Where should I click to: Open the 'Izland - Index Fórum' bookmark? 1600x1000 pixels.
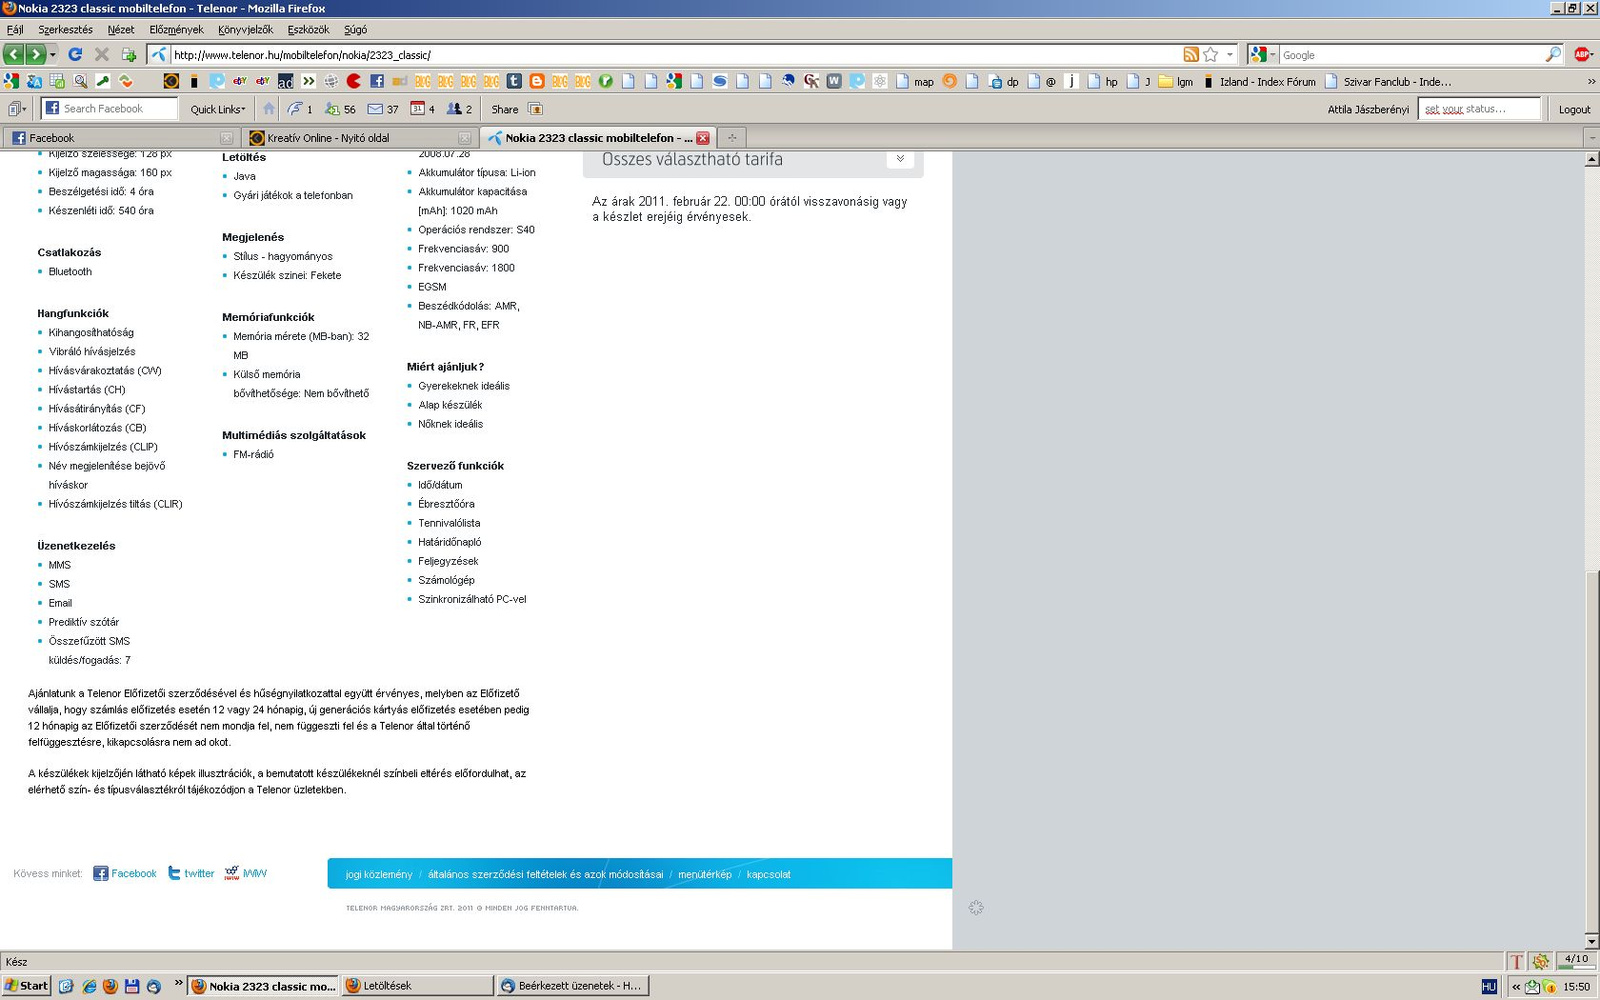(x=1259, y=82)
